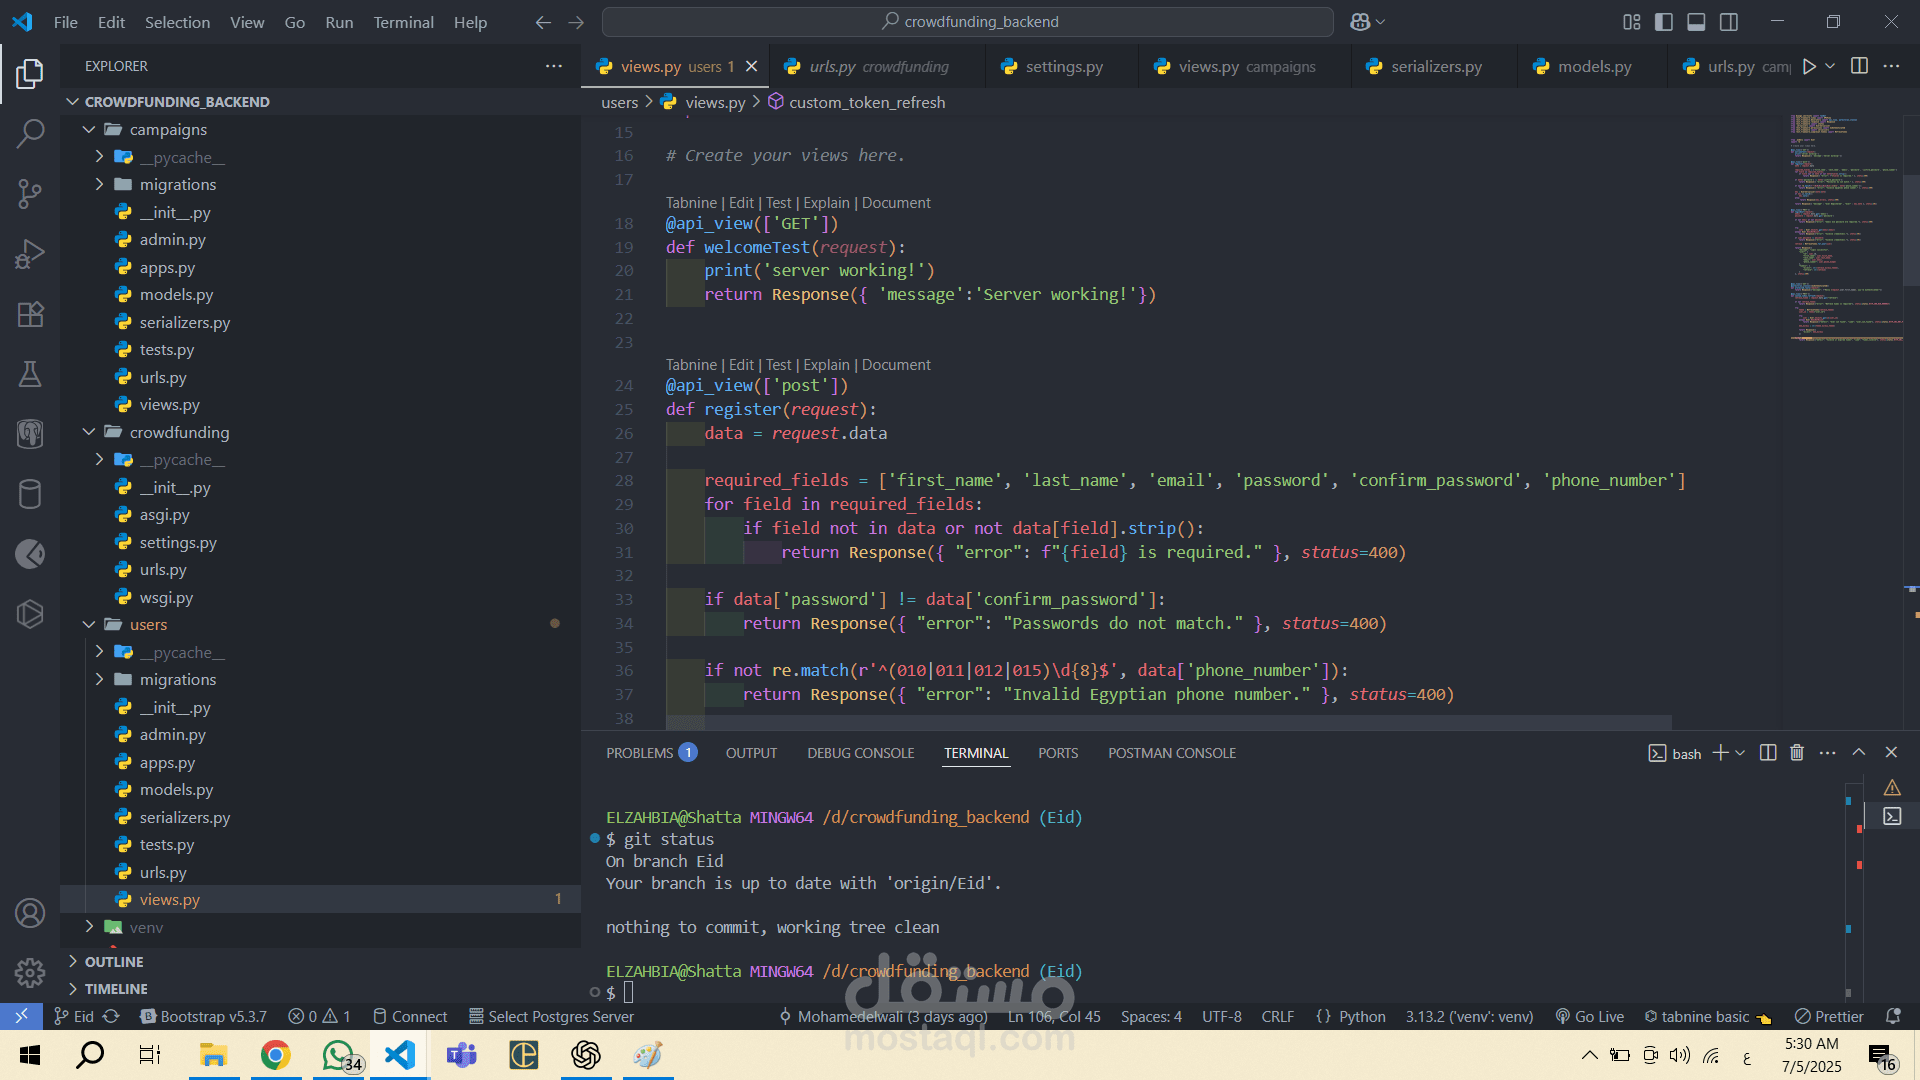Viewport: 1920px width, 1080px height.
Task: Expand the OUTLINE section
Action: [x=320, y=961]
